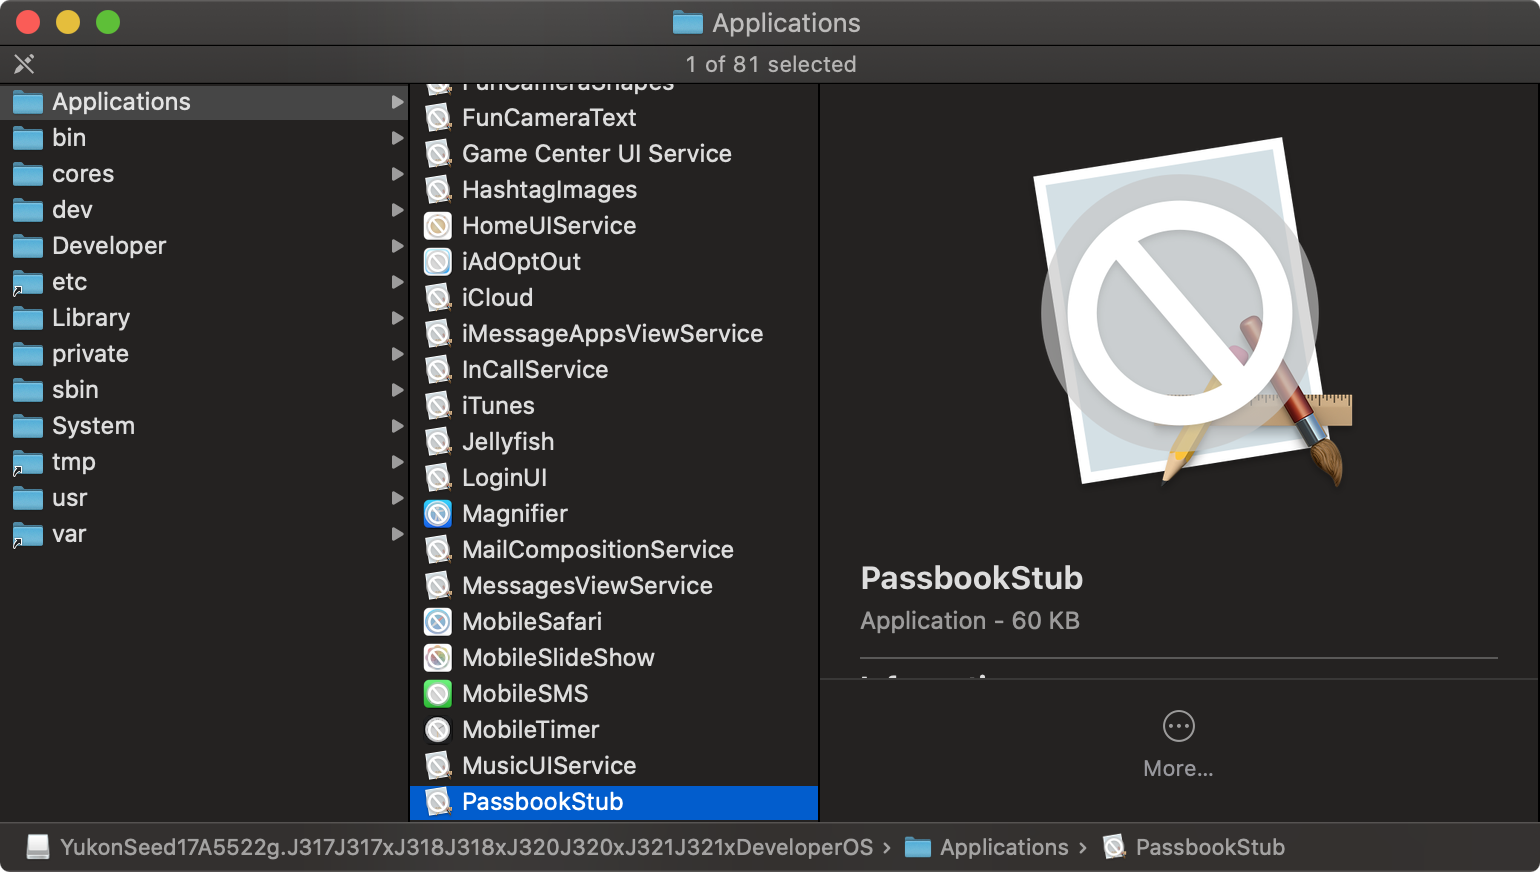The height and width of the screenshot is (872, 1540).
Task: Select the 'MusicUIService' file name
Action: pos(549,766)
